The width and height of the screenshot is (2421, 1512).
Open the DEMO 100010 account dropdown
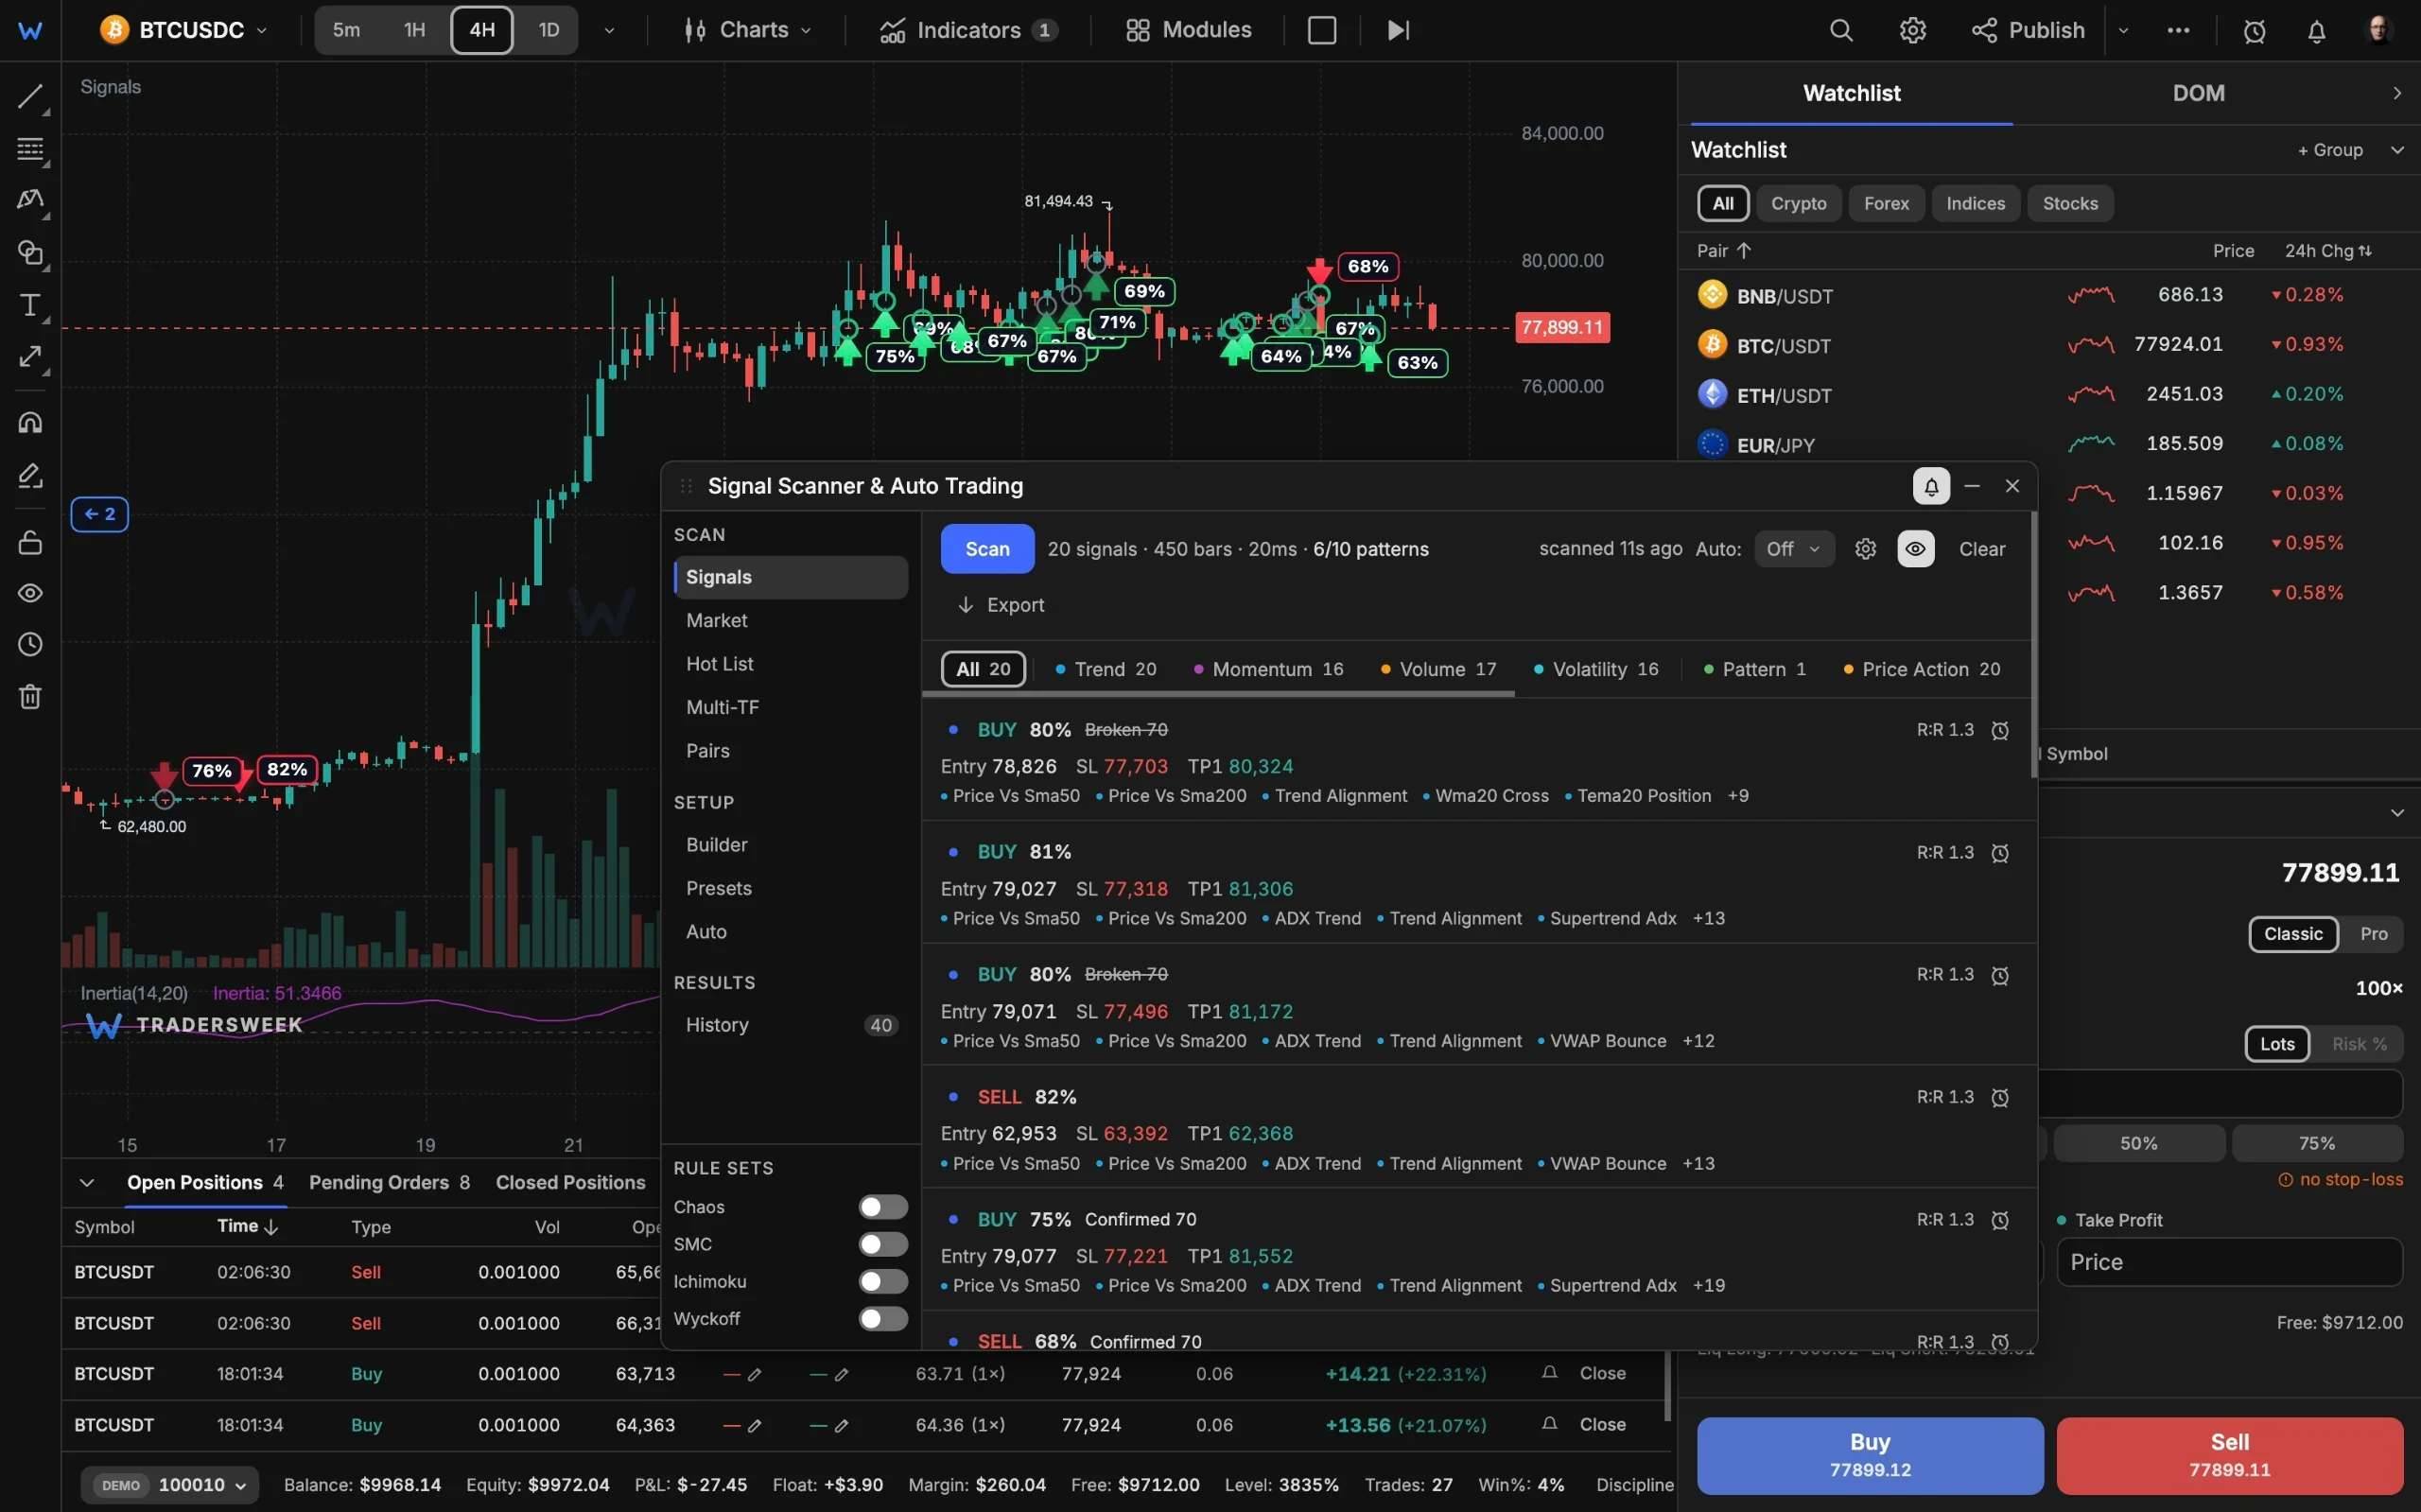click(169, 1485)
